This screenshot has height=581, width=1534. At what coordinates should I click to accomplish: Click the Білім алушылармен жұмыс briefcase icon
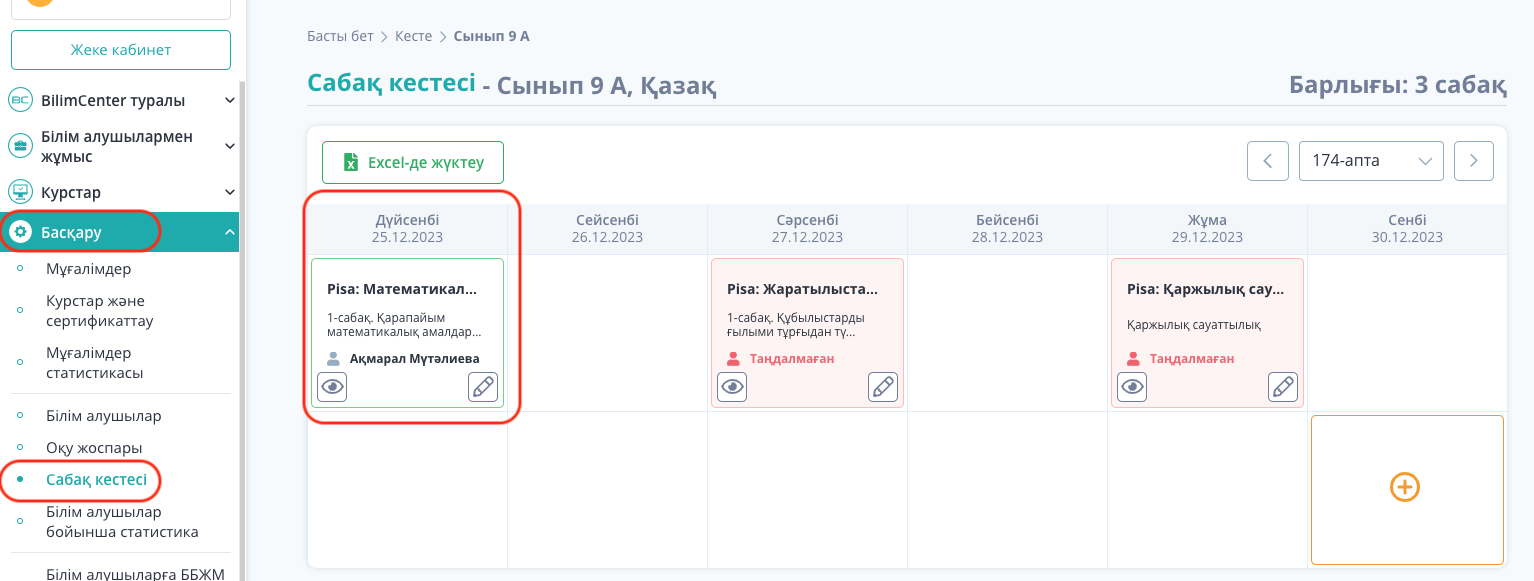20,147
